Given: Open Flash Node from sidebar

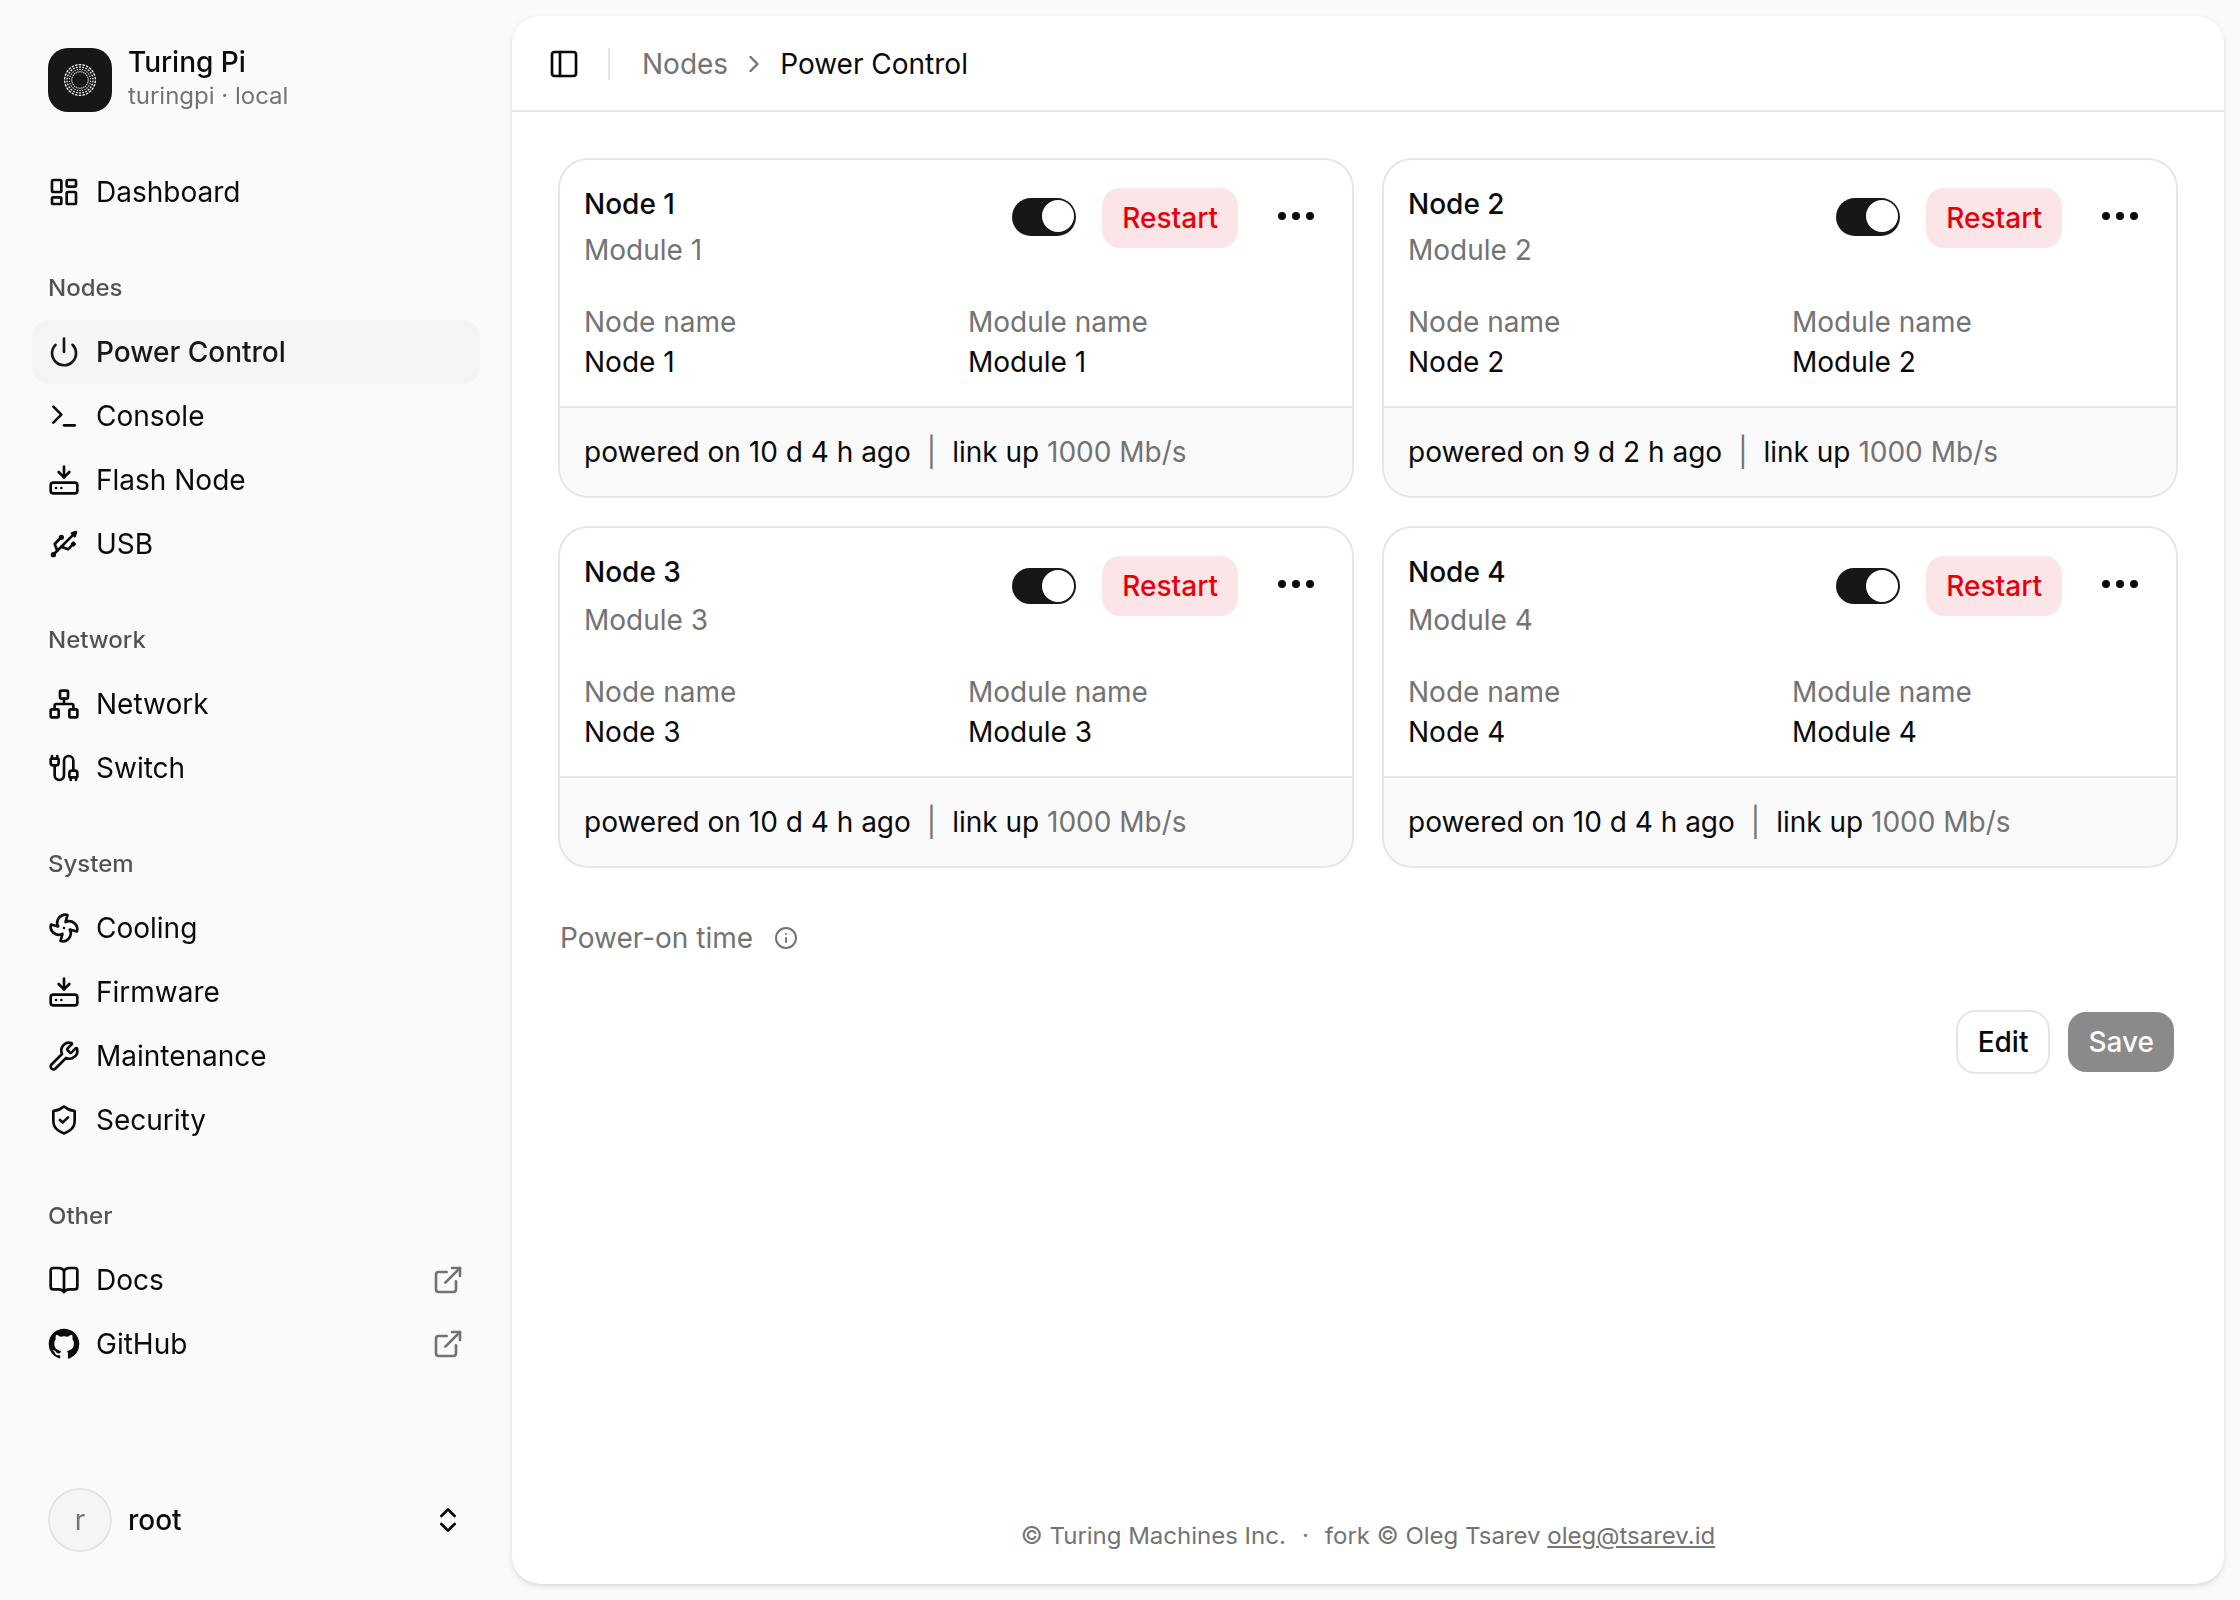Looking at the screenshot, I should click(x=256, y=480).
